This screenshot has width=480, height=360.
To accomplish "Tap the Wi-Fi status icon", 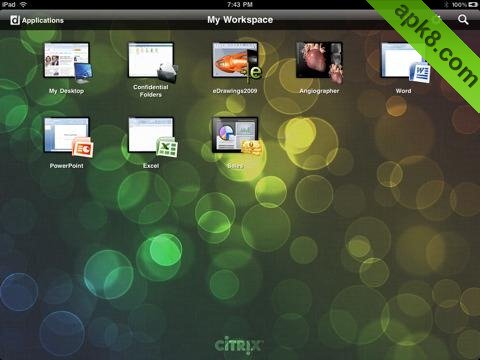I will click(23, 4).
